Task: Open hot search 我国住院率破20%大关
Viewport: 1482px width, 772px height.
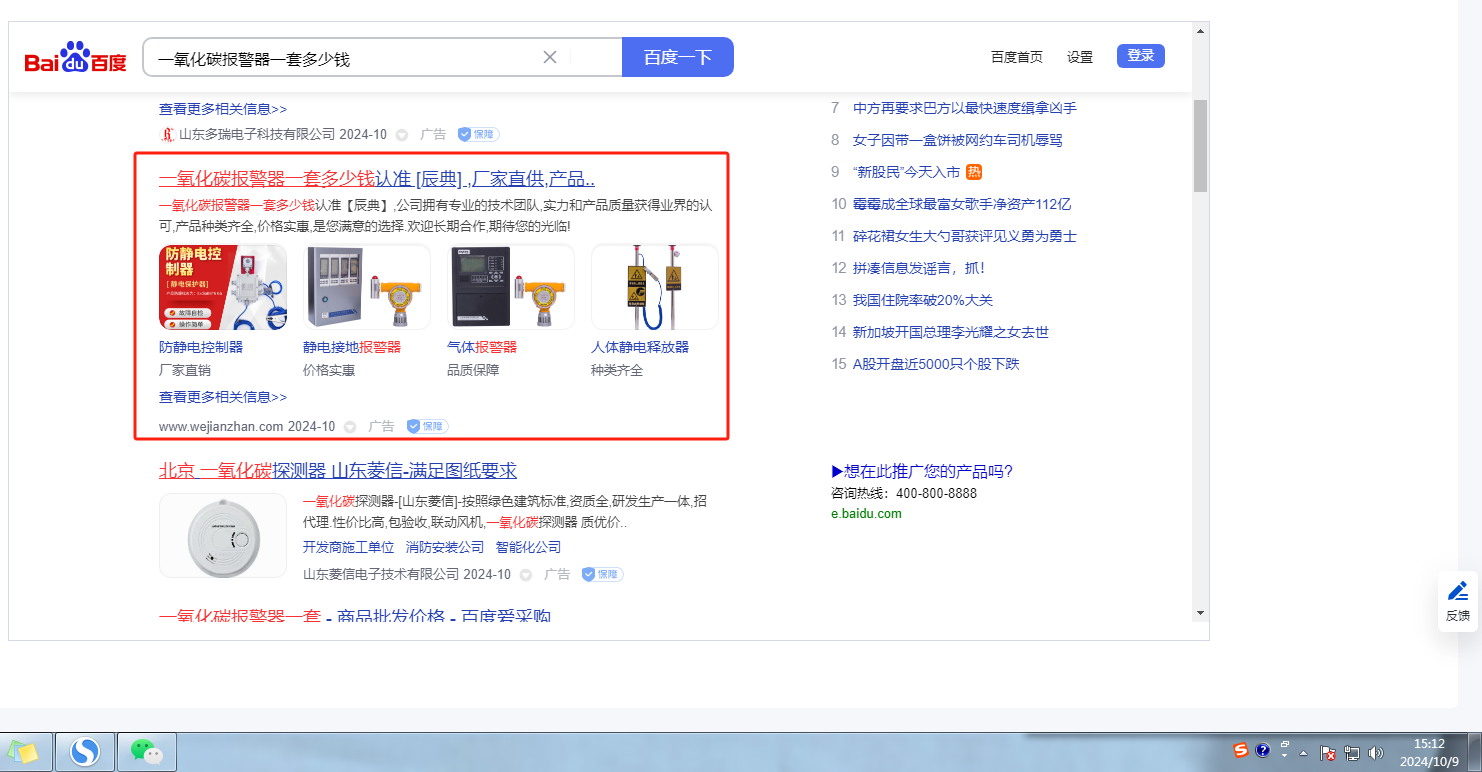Action: tap(923, 300)
